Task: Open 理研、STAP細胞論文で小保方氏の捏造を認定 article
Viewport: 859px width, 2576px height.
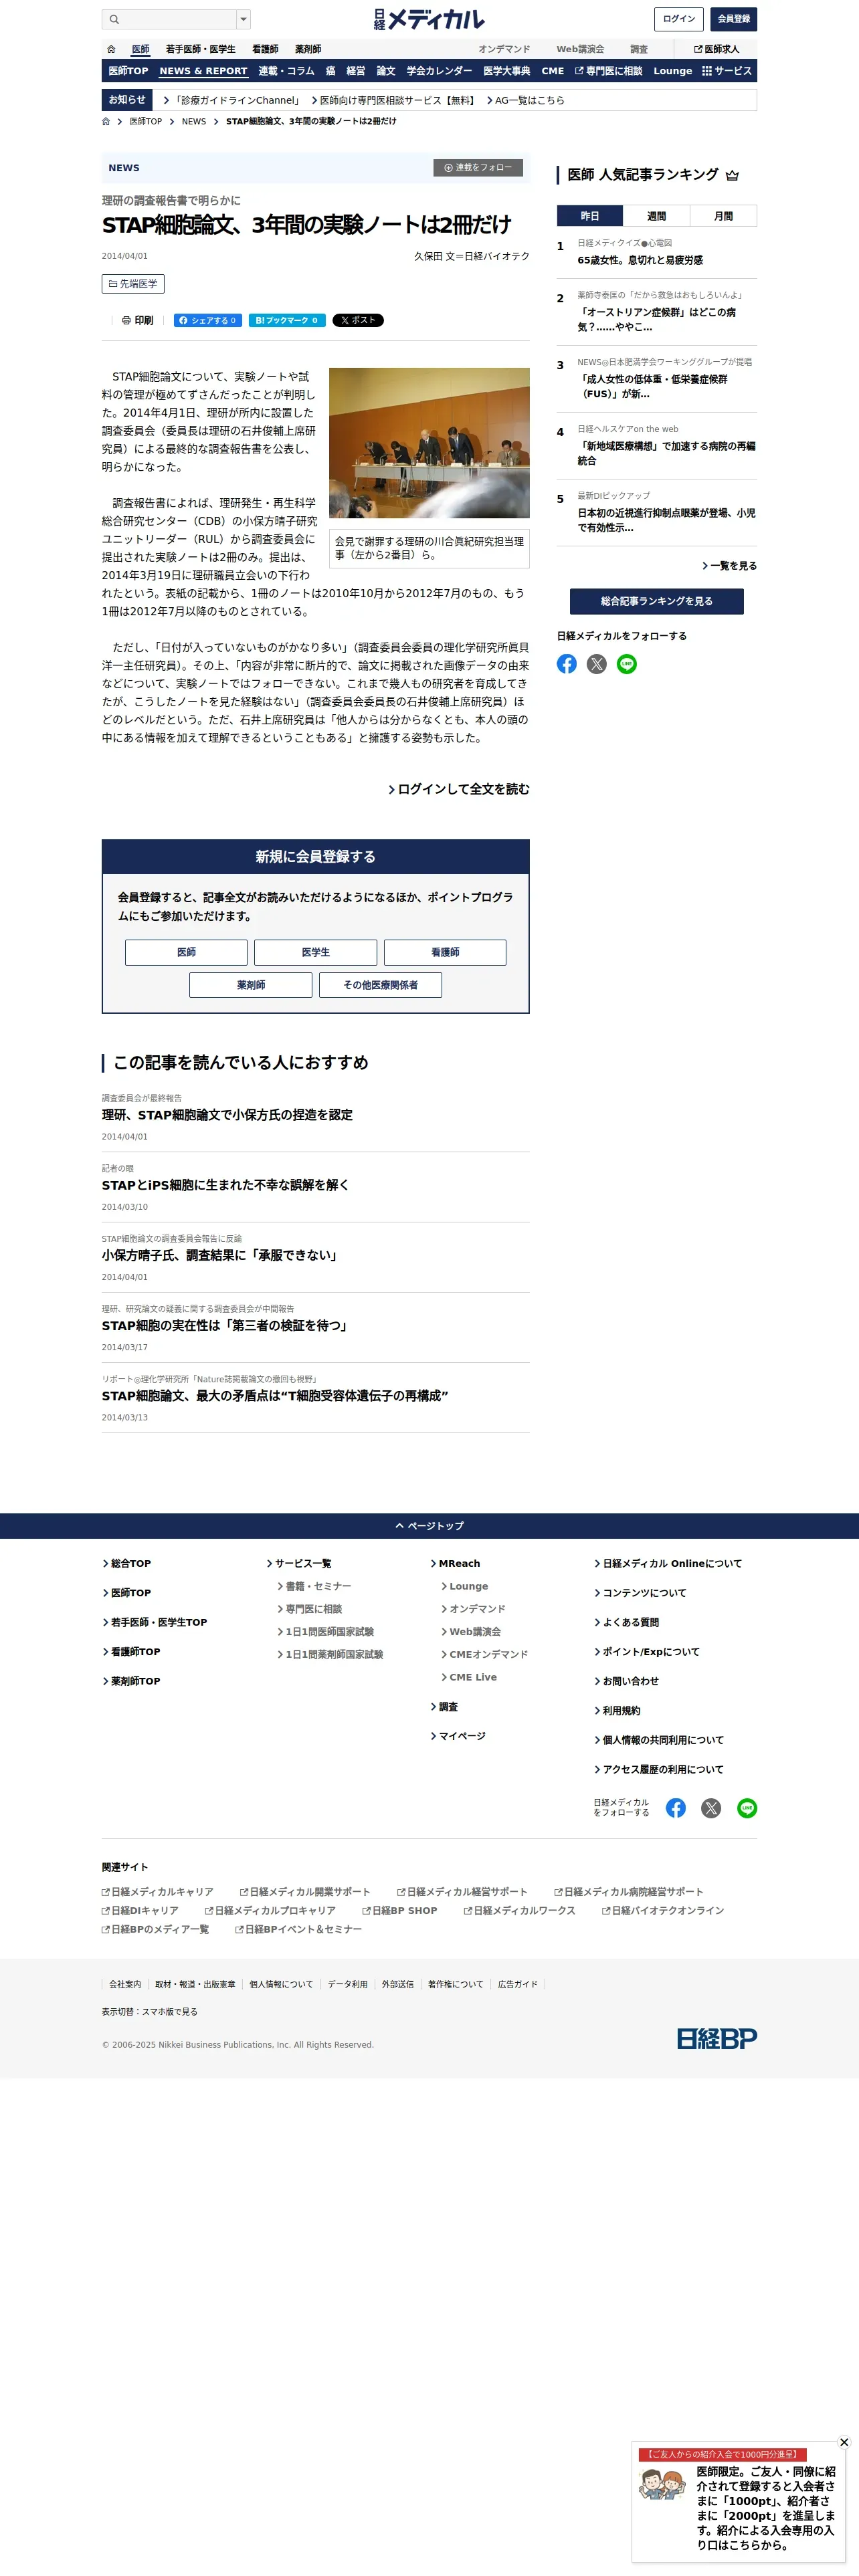Action: (227, 1115)
